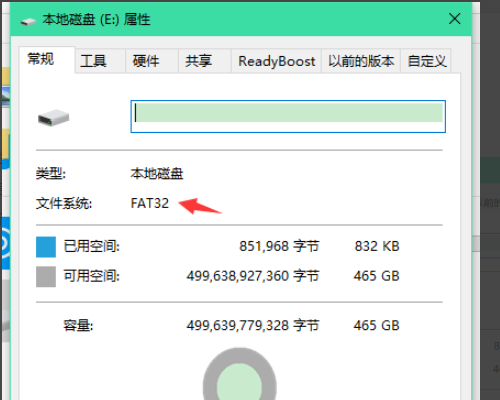Click the 499,638,927,360 字节 free space value

[253, 276]
